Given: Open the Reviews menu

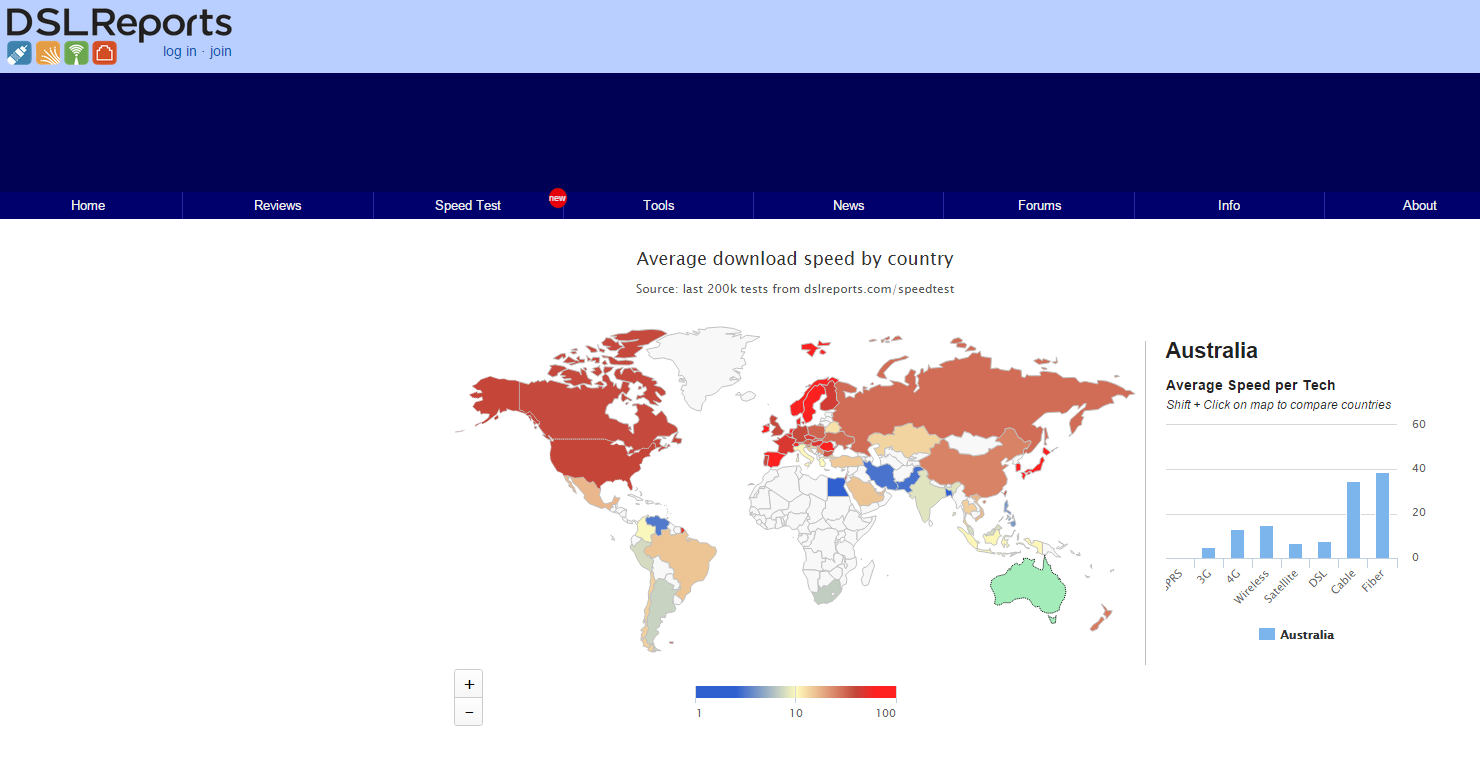Looking at the screenshot, I should tap(278, 205).
